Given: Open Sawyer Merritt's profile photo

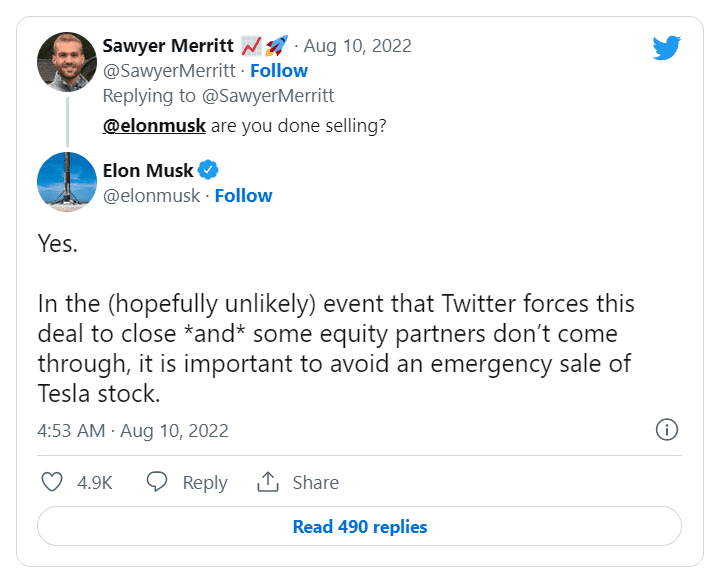Looking at the screenshot, I should (x=66, y=61).
